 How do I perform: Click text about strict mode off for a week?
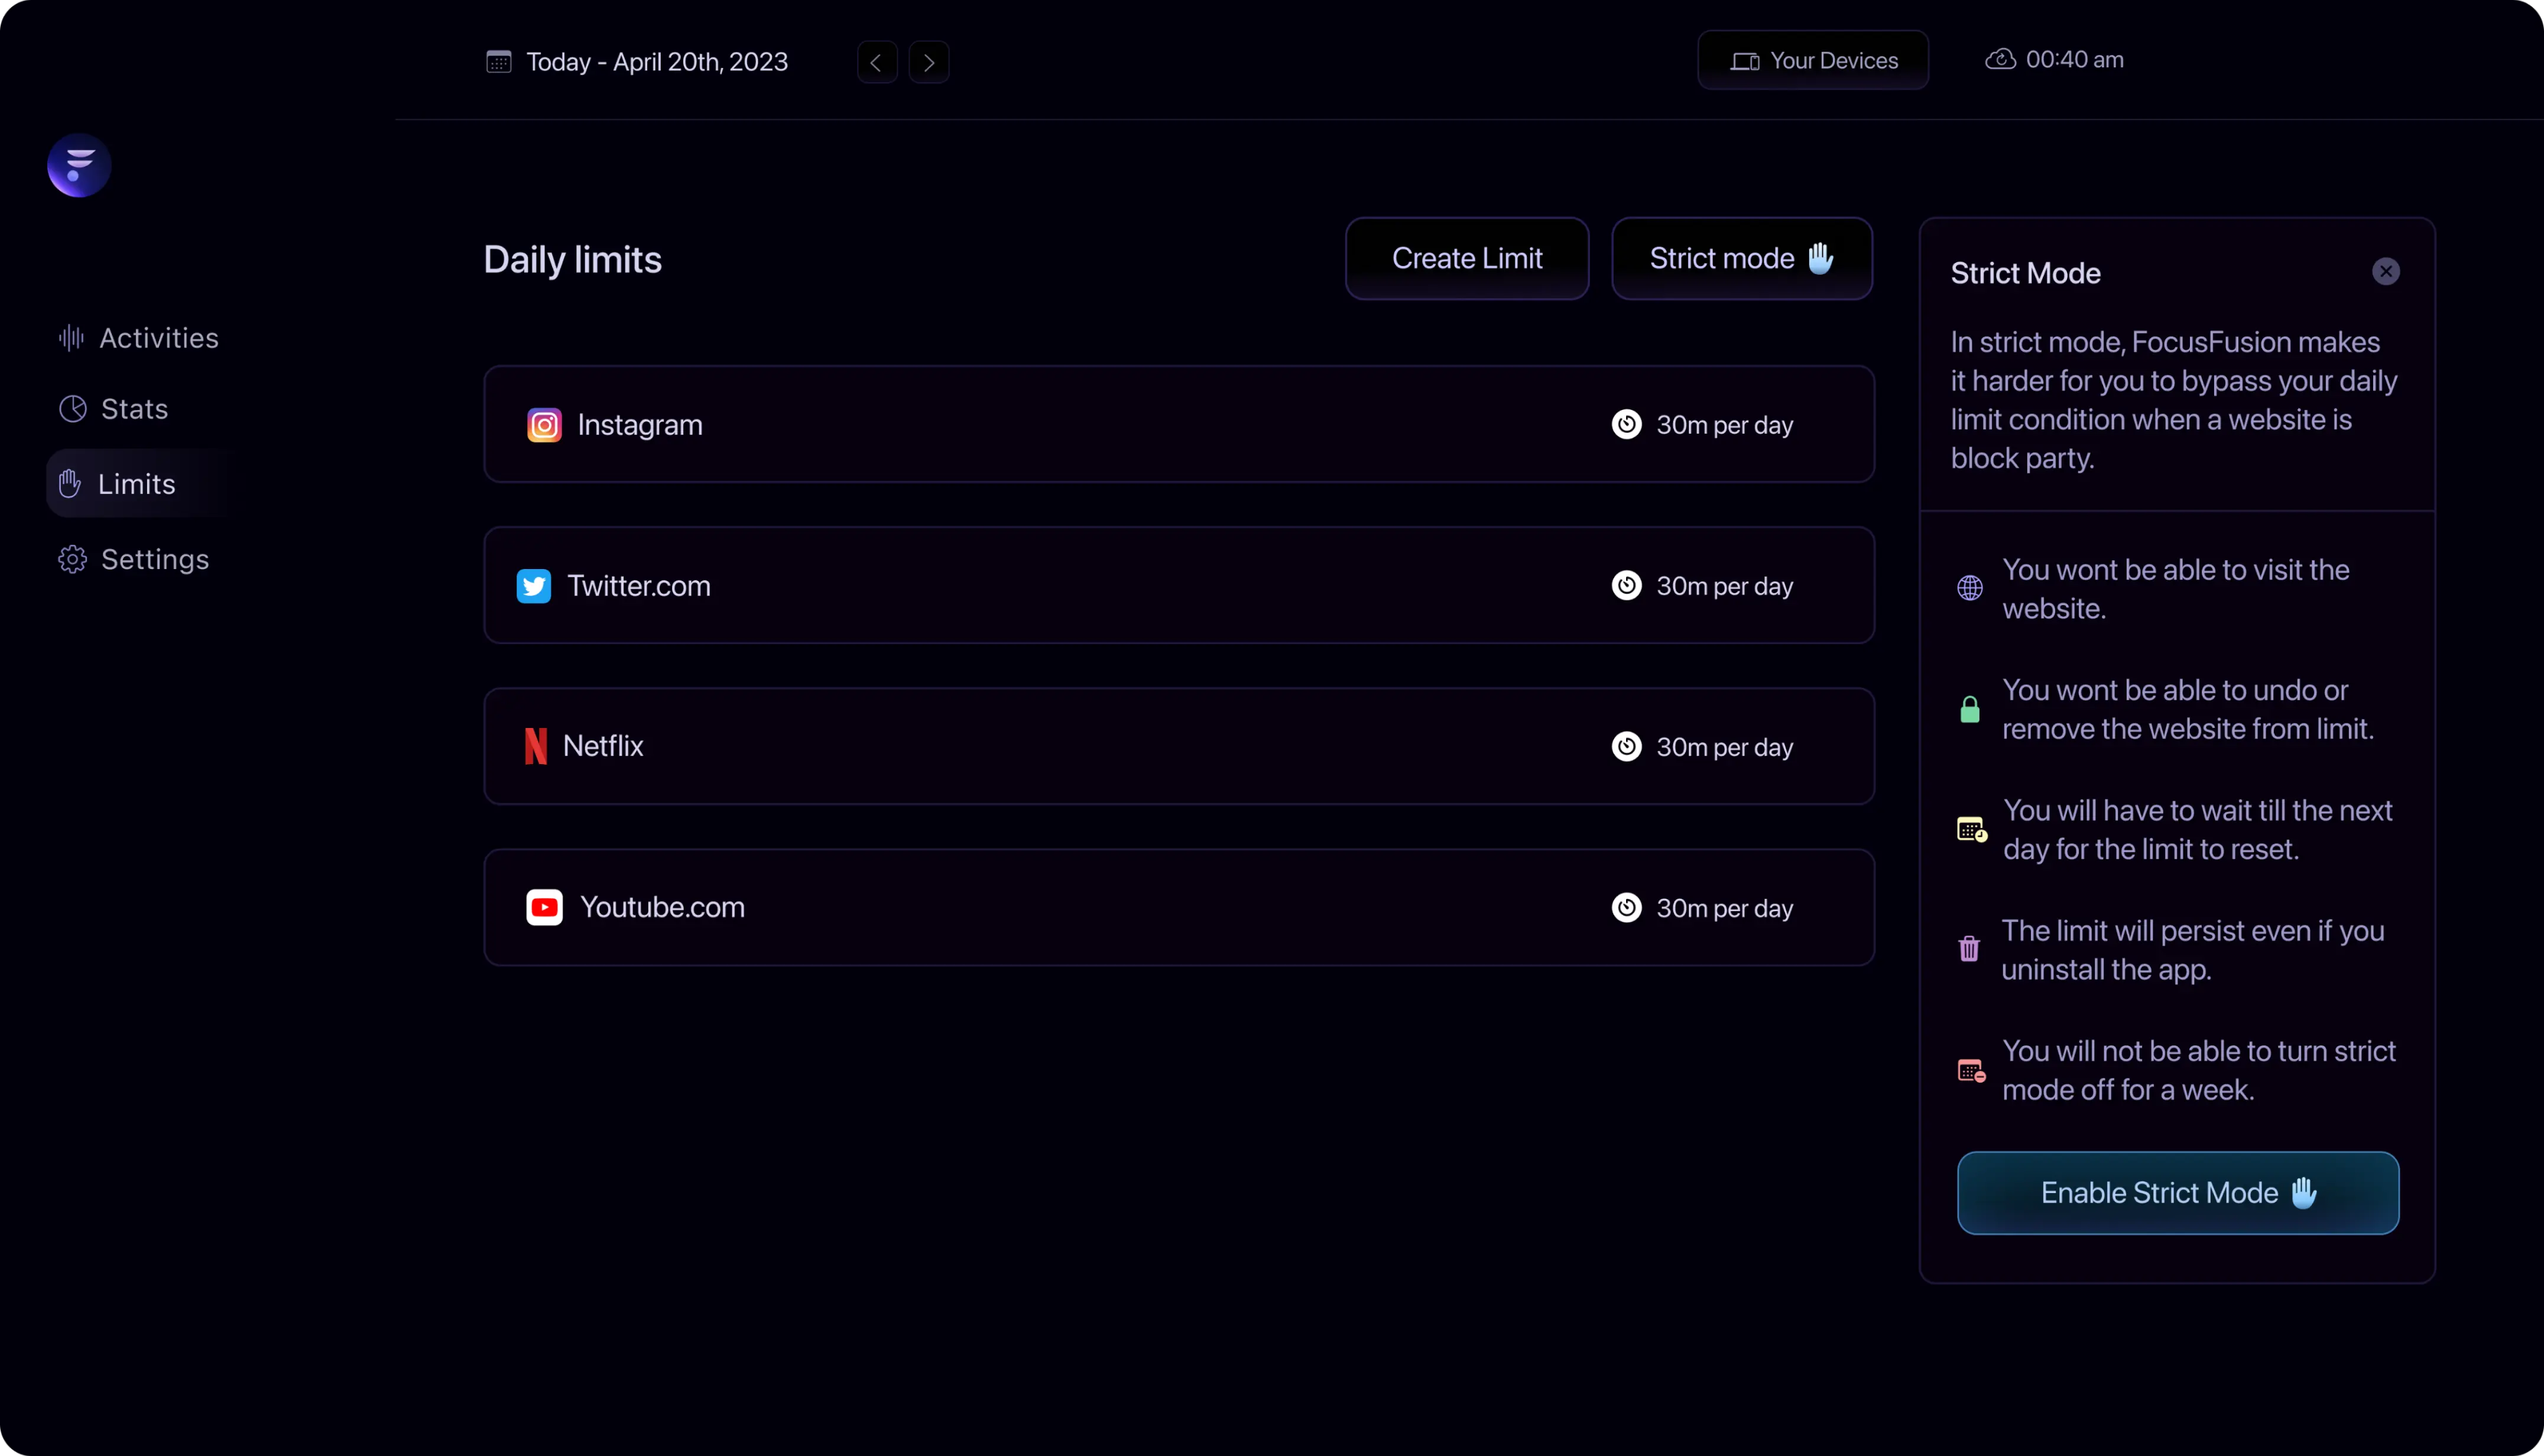click(x=2198, y=1070)
